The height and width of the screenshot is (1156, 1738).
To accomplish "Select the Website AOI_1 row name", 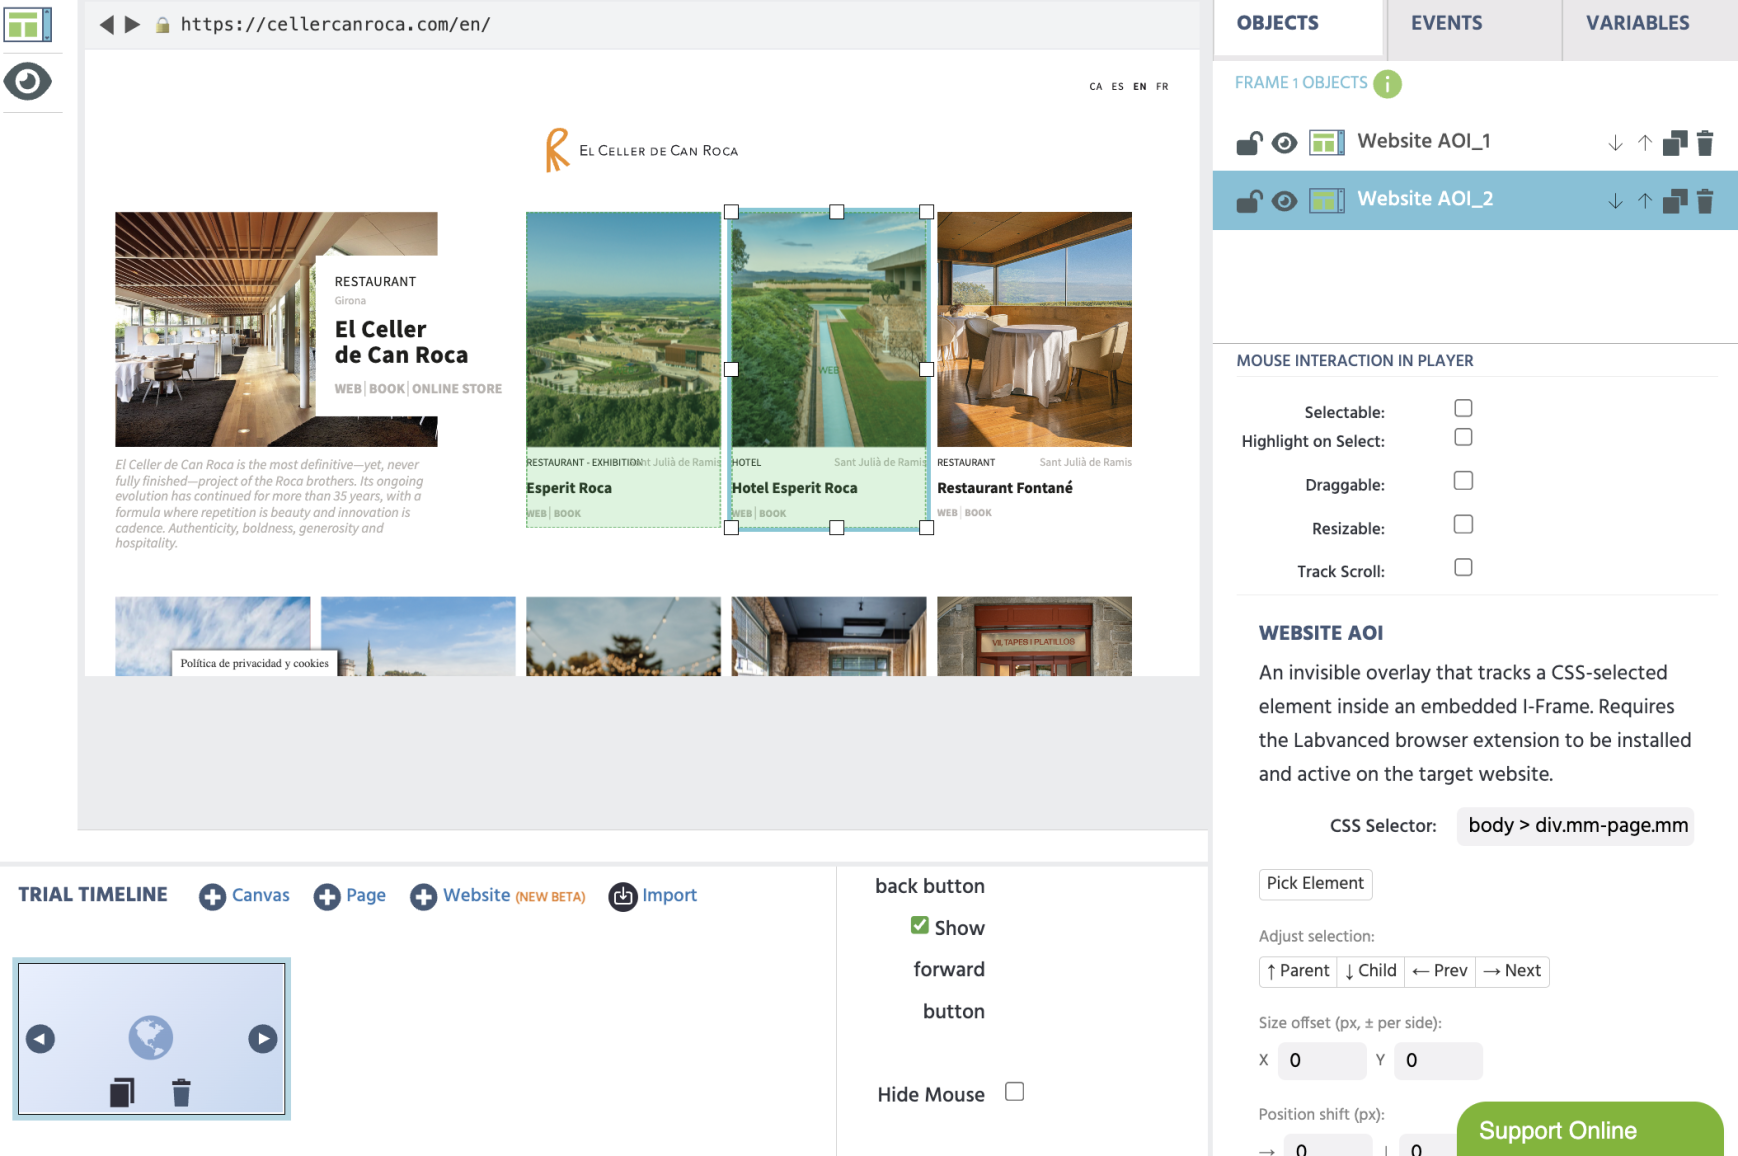I will click(1423, 141).
